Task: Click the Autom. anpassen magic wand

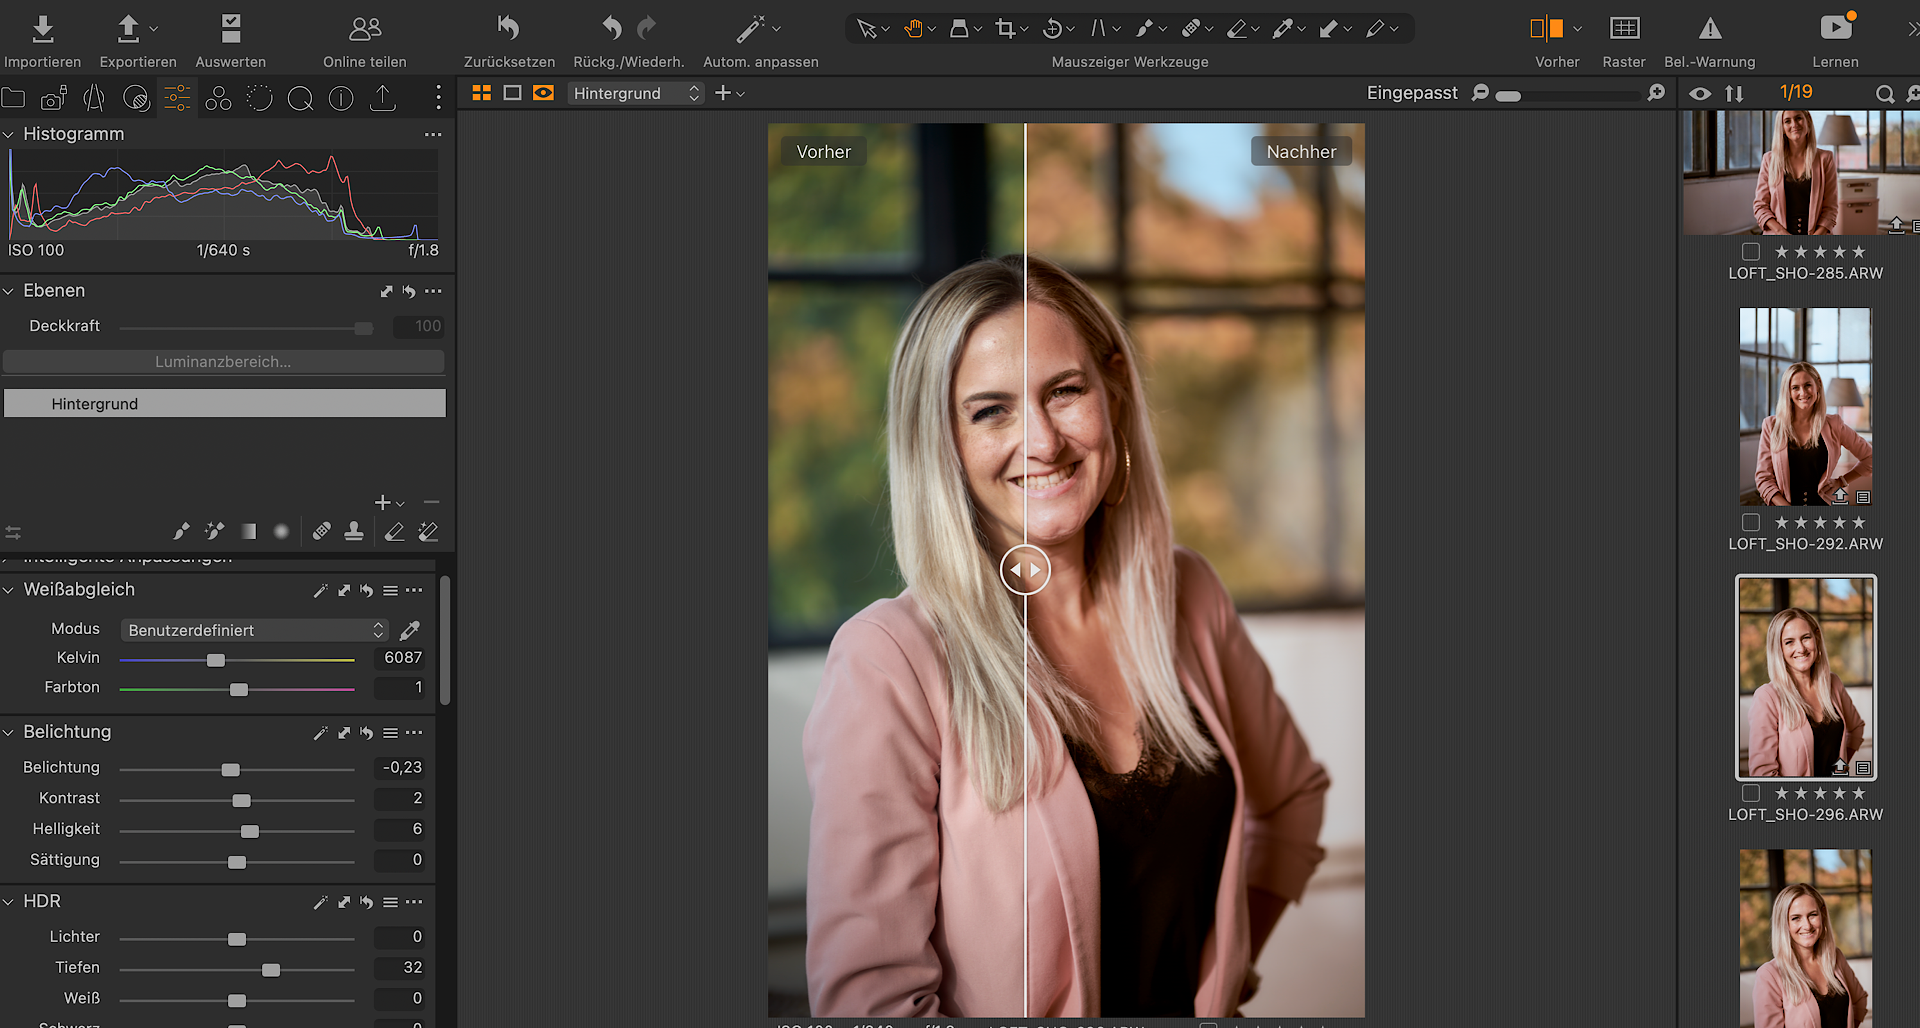Action: (x=750, y=29)
